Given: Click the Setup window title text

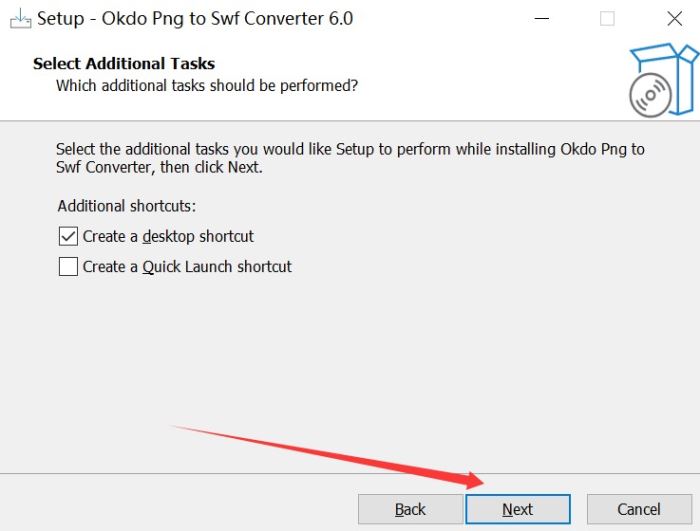Looking at the screenshot, I should pos(195,18).
